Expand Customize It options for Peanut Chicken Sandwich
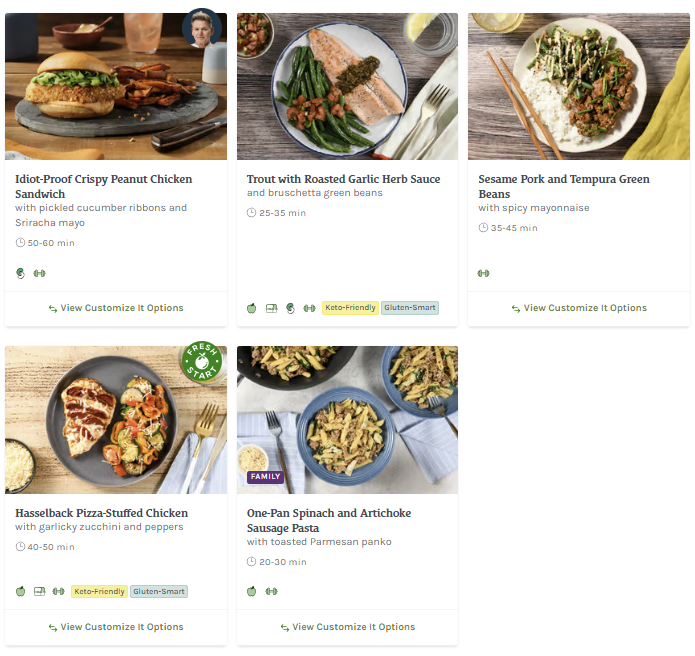Image resolution: width=695 pixels, height=656 pixels. point(116,308)
